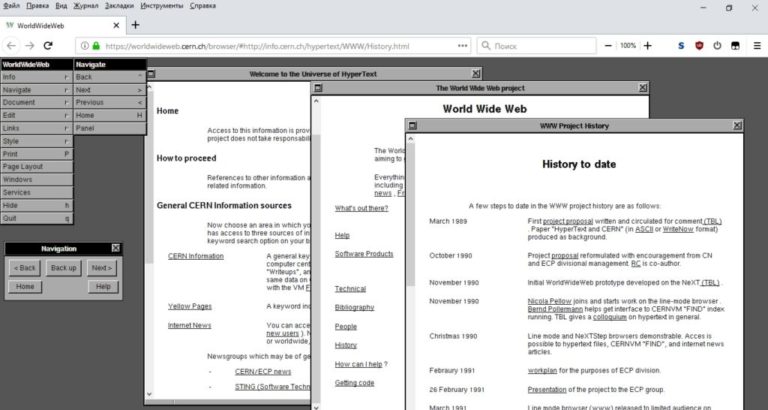
Task: Click the search magnifier icon
Action: click(486, 46)
